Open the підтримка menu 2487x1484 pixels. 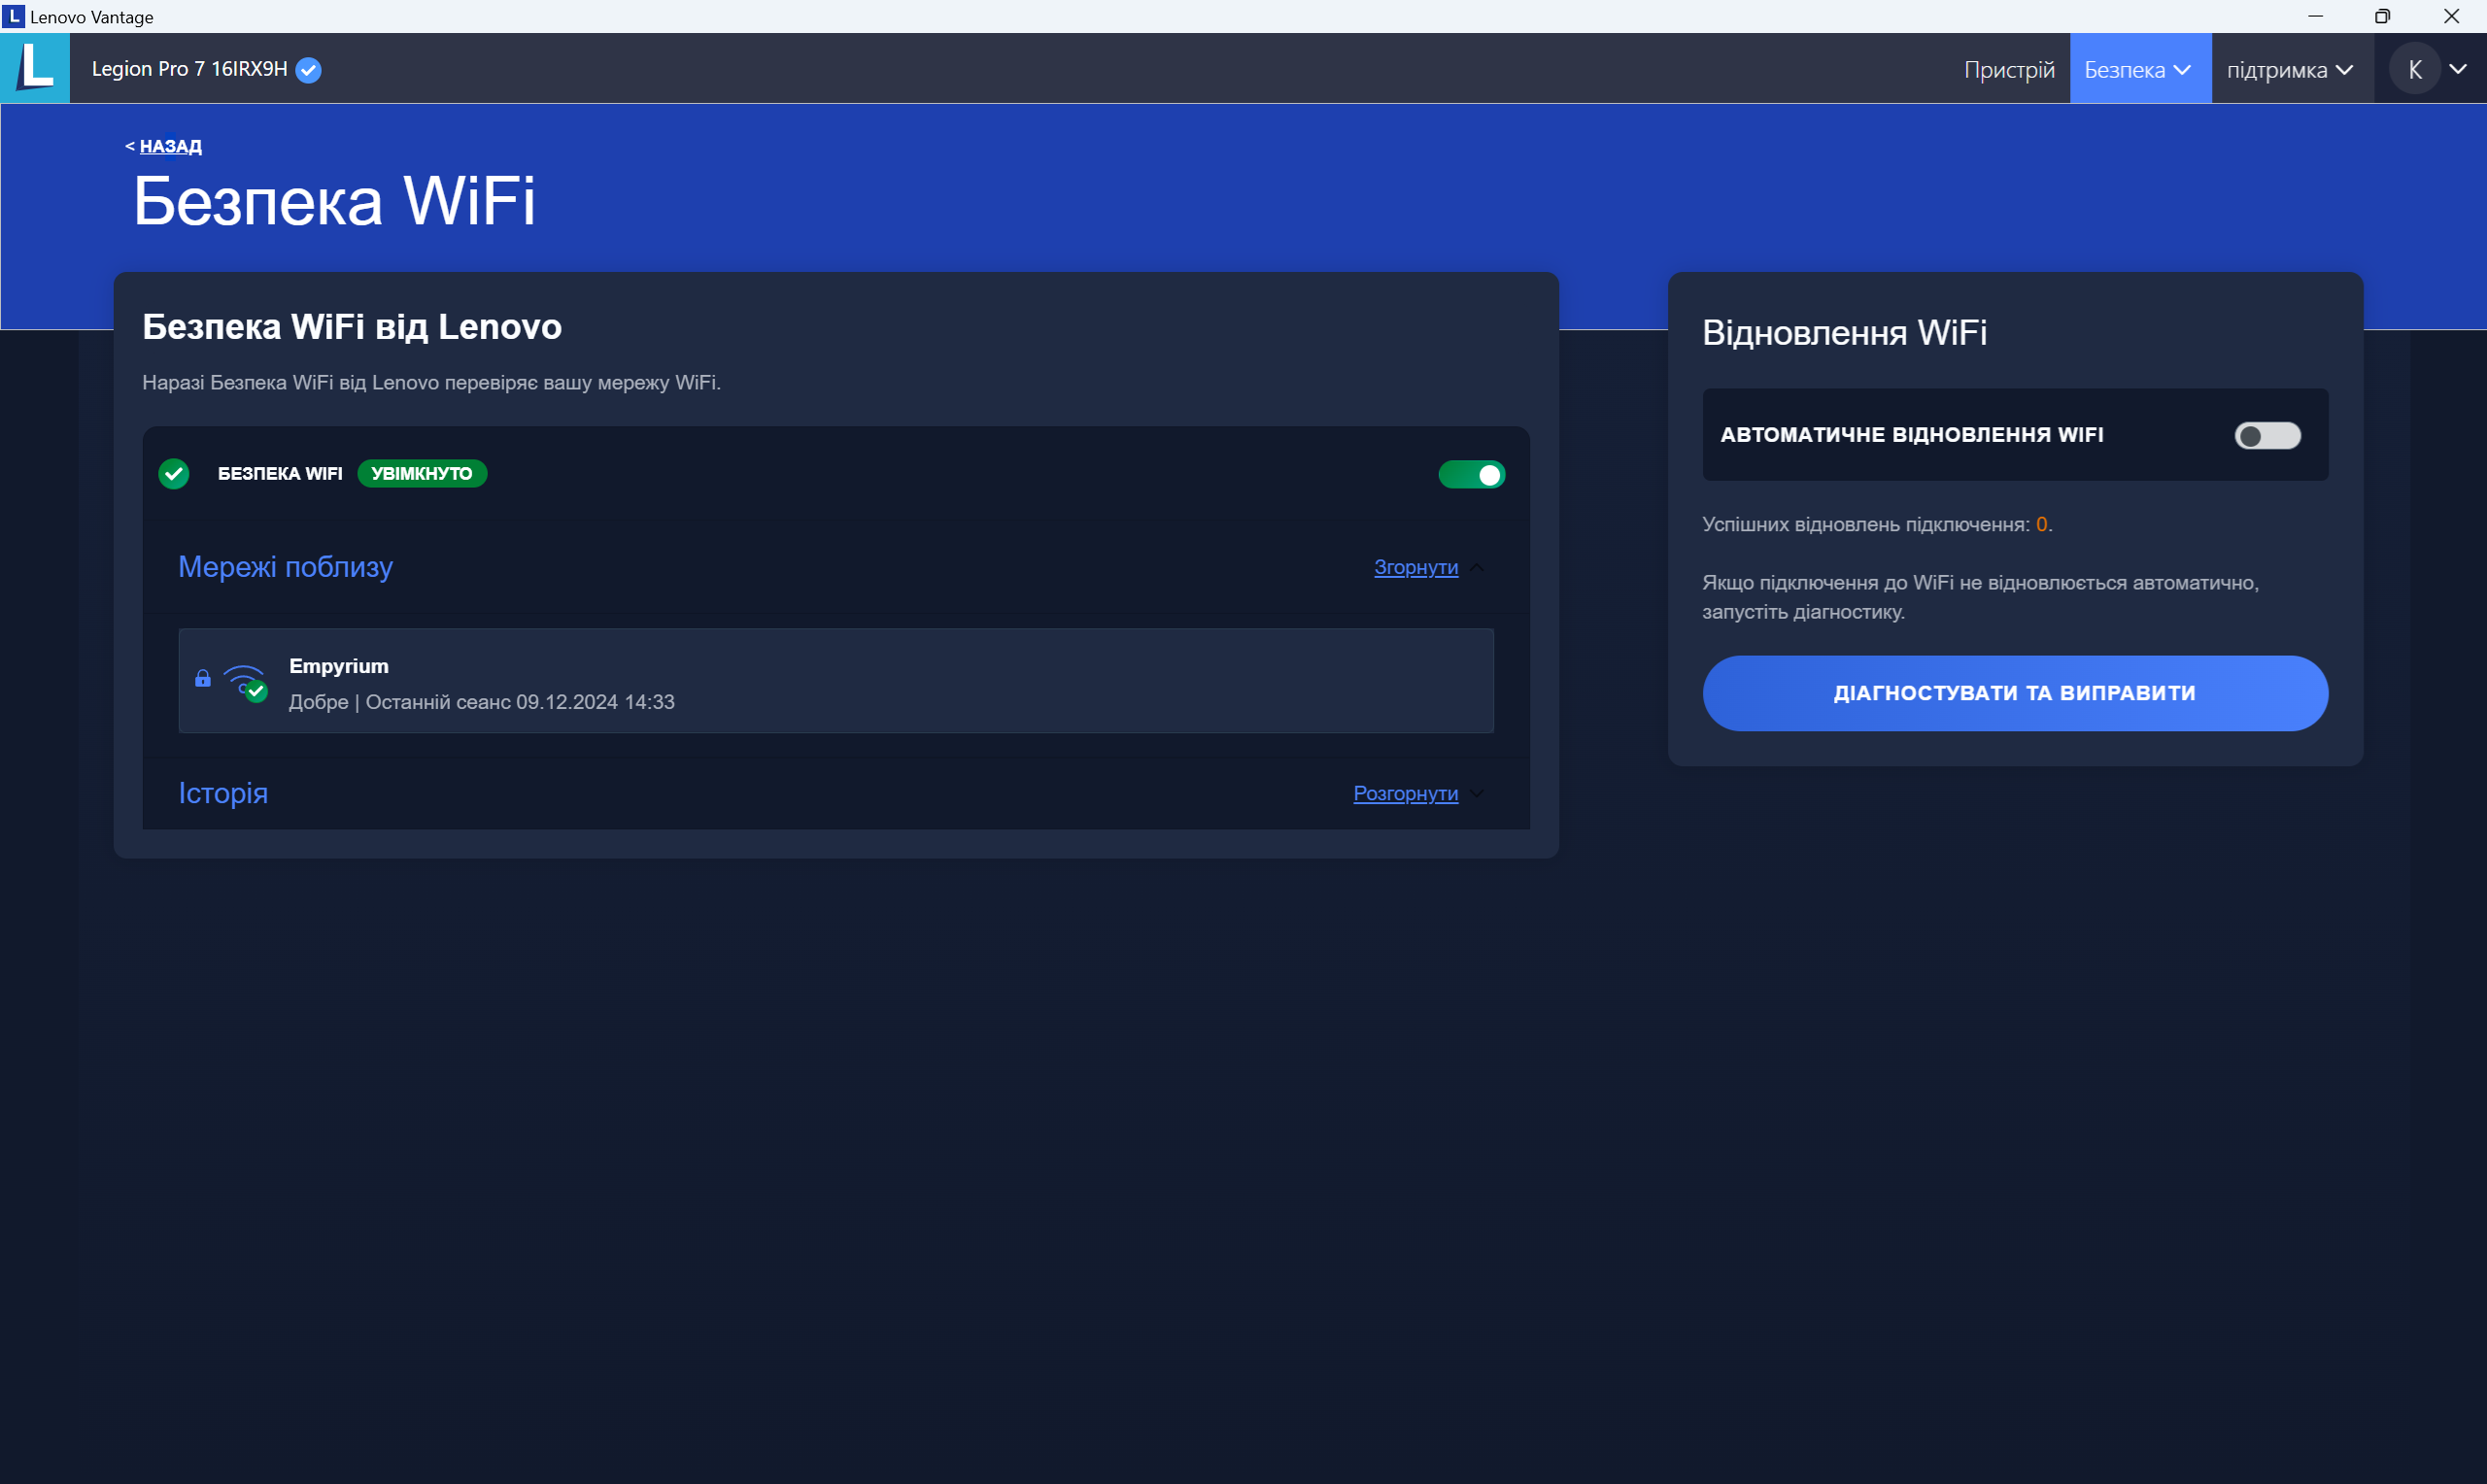[2290, 70]
